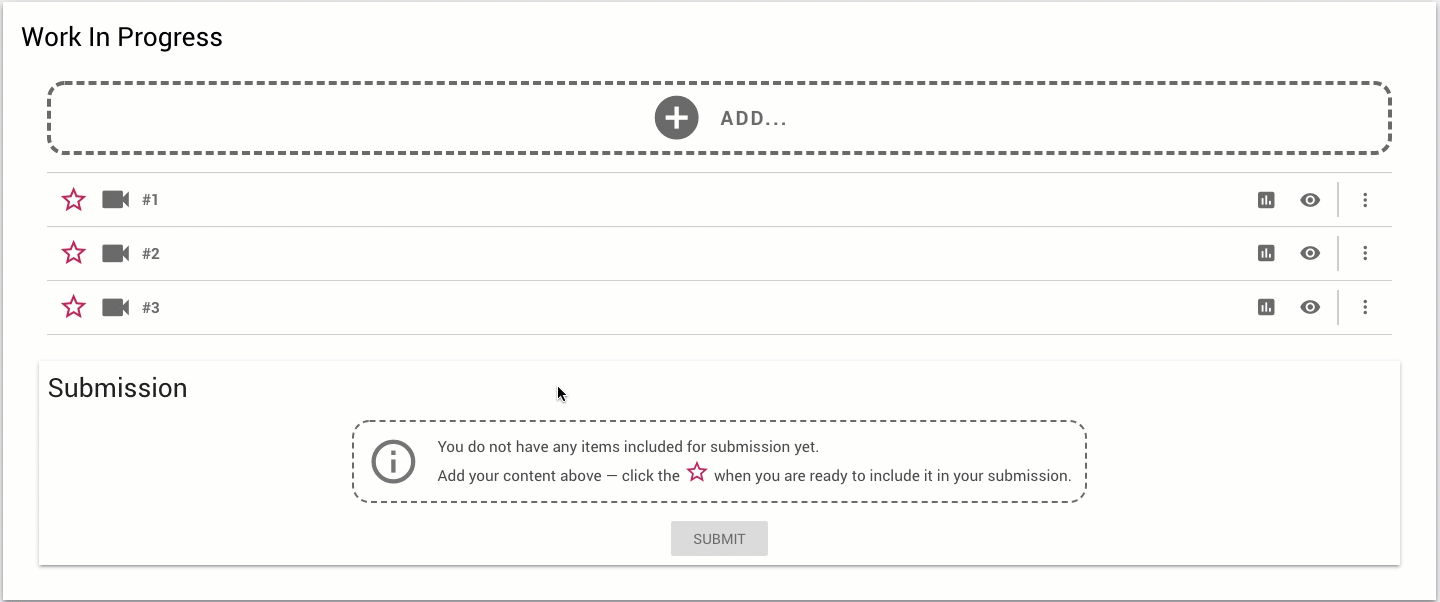Viewport: 1440px width, 602px height.
Task: Star item #2 to include in submission
Action: click(74, 254)
